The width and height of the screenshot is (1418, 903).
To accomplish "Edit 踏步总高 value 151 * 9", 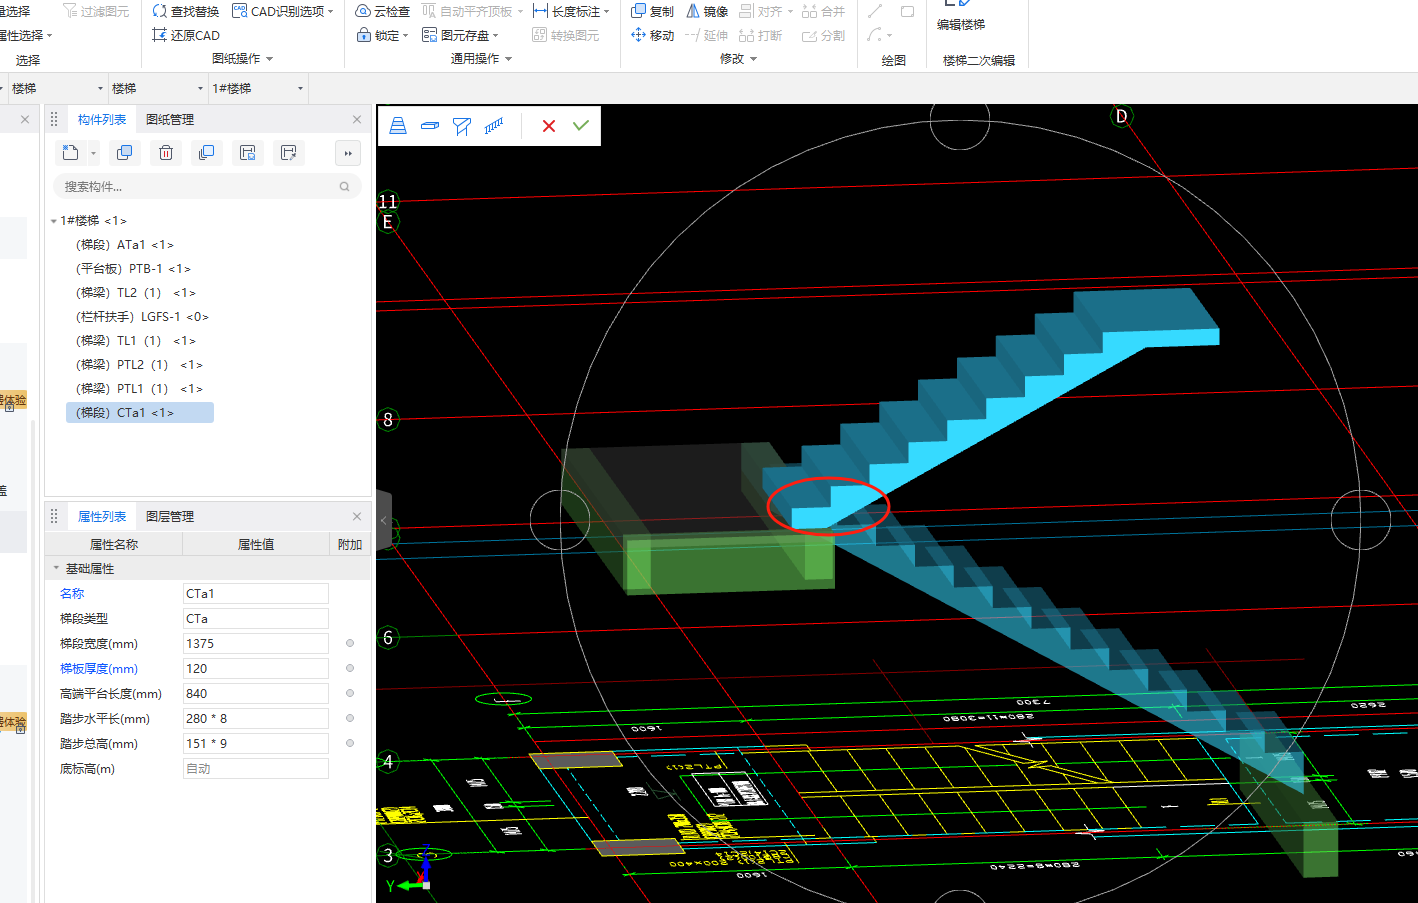I will coord(256,744).
